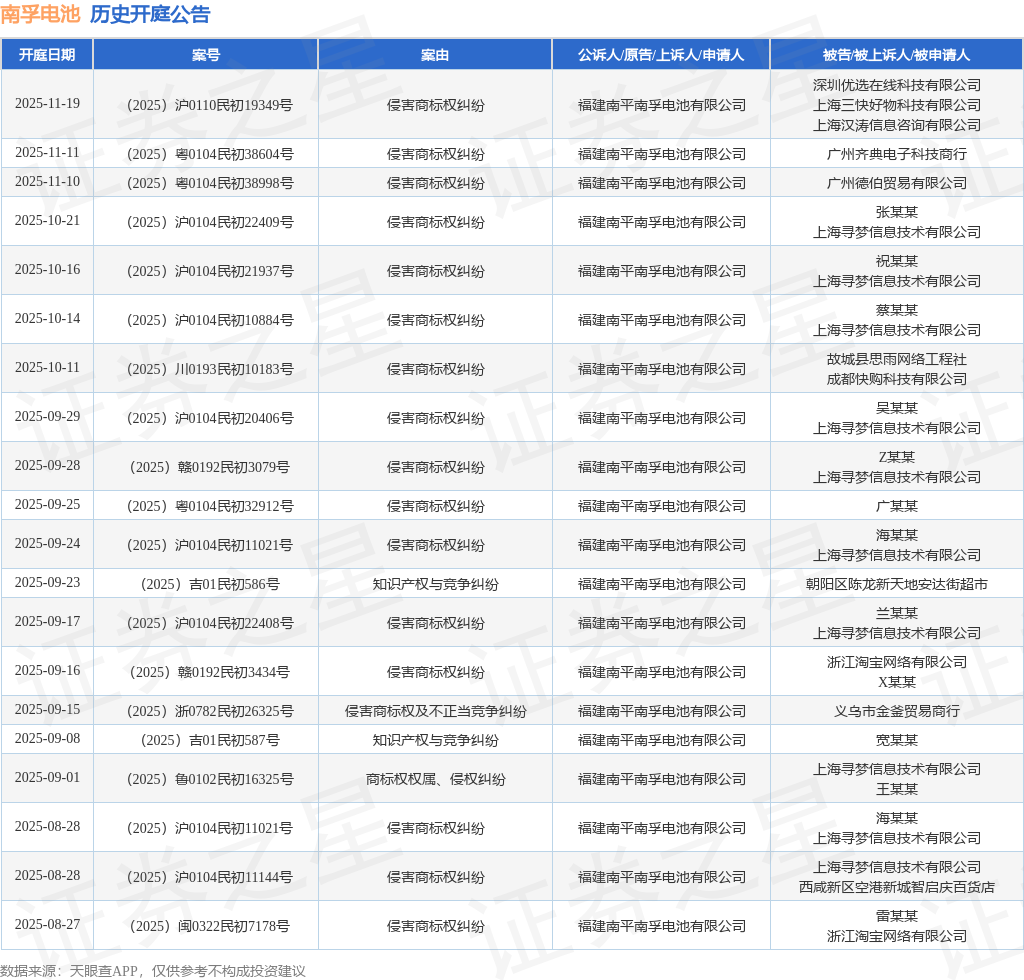Screen dimensions: 1024x980
Task: Click defendant 西咸新区空港新城智启庆百货店
Action: [x=897, y=887]
